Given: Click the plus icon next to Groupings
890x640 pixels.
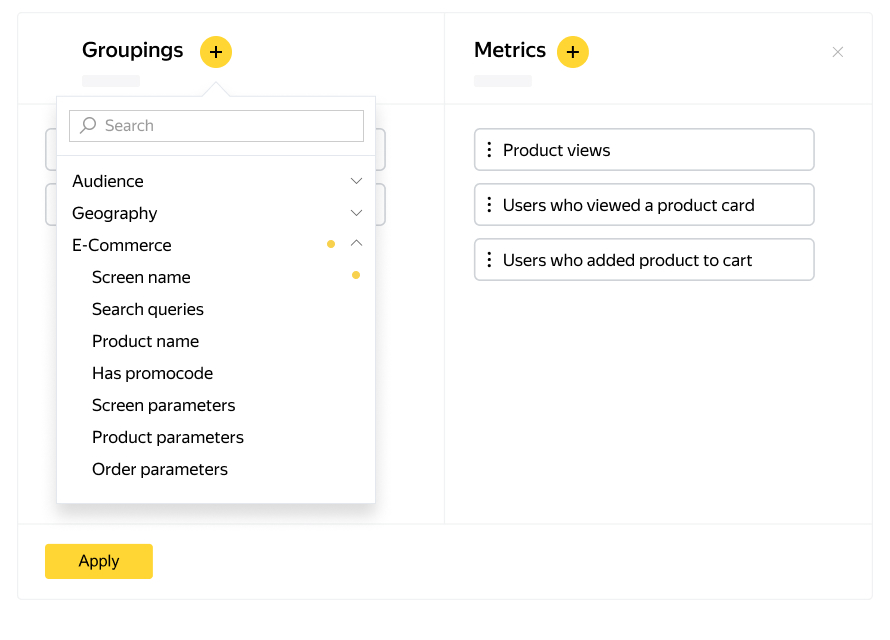Looking at the screenshot, I should click(216, 52).
